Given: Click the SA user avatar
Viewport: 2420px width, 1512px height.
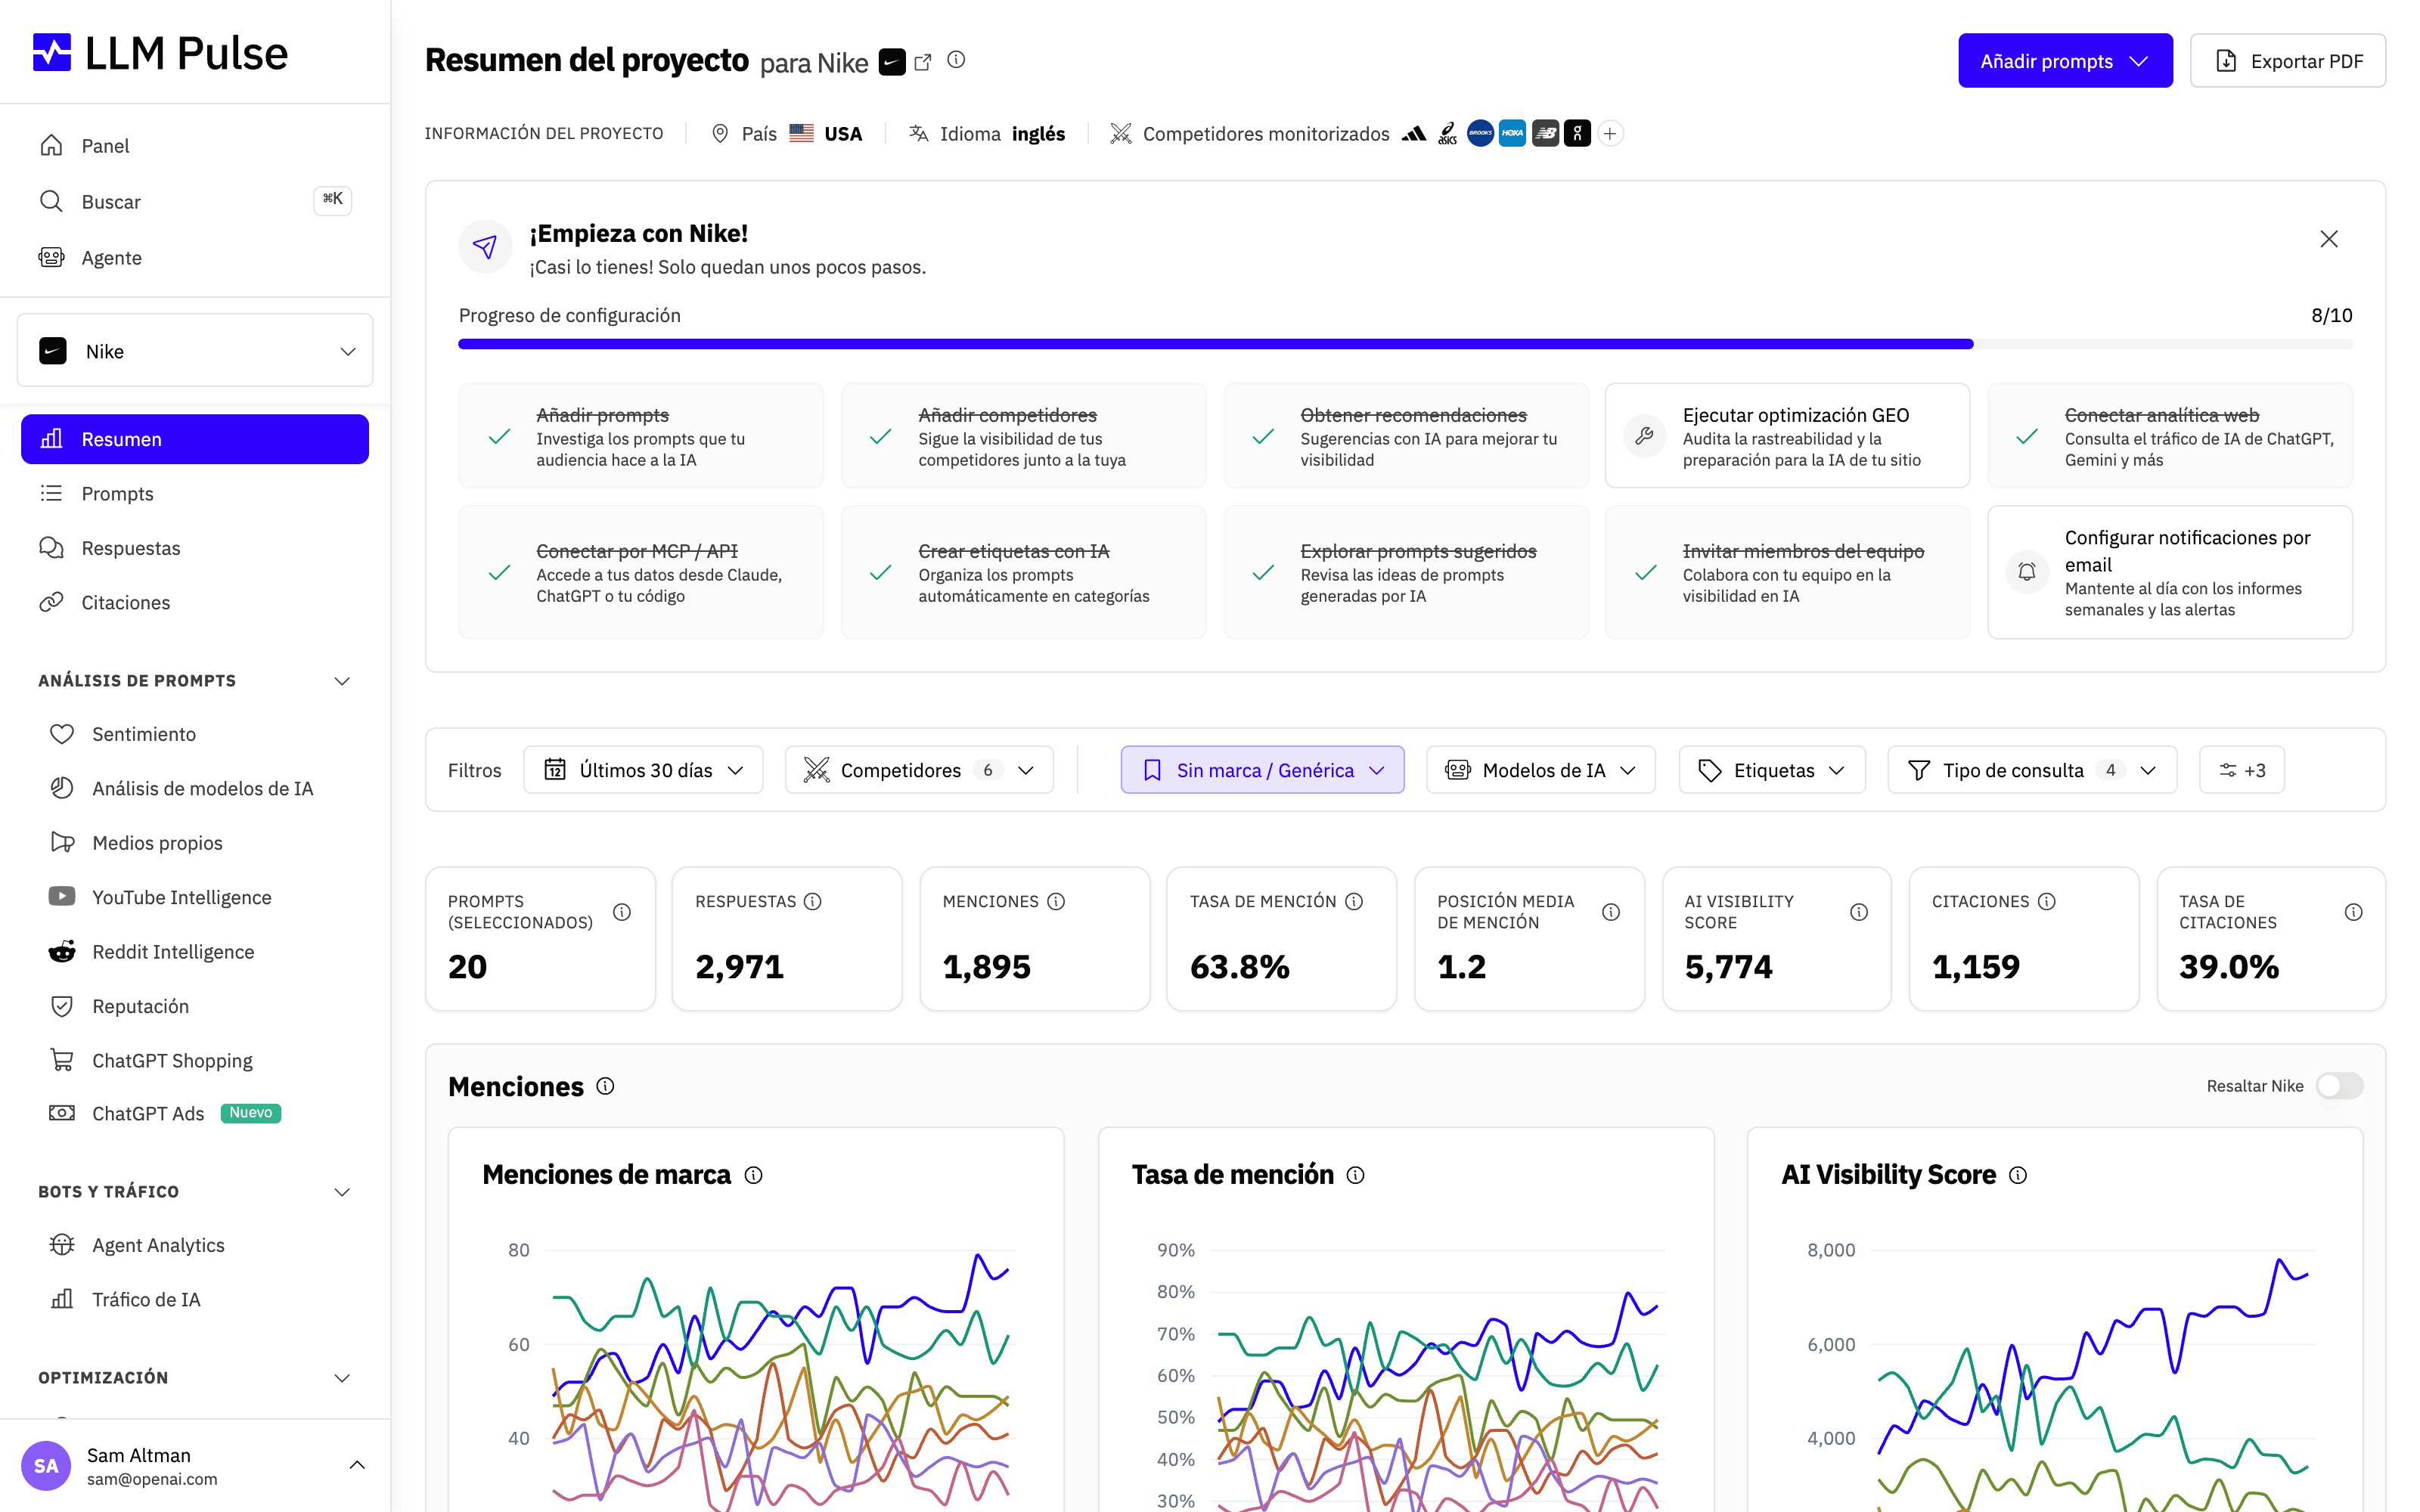Looking at the screenshot, I should [x=46, y=1466].
